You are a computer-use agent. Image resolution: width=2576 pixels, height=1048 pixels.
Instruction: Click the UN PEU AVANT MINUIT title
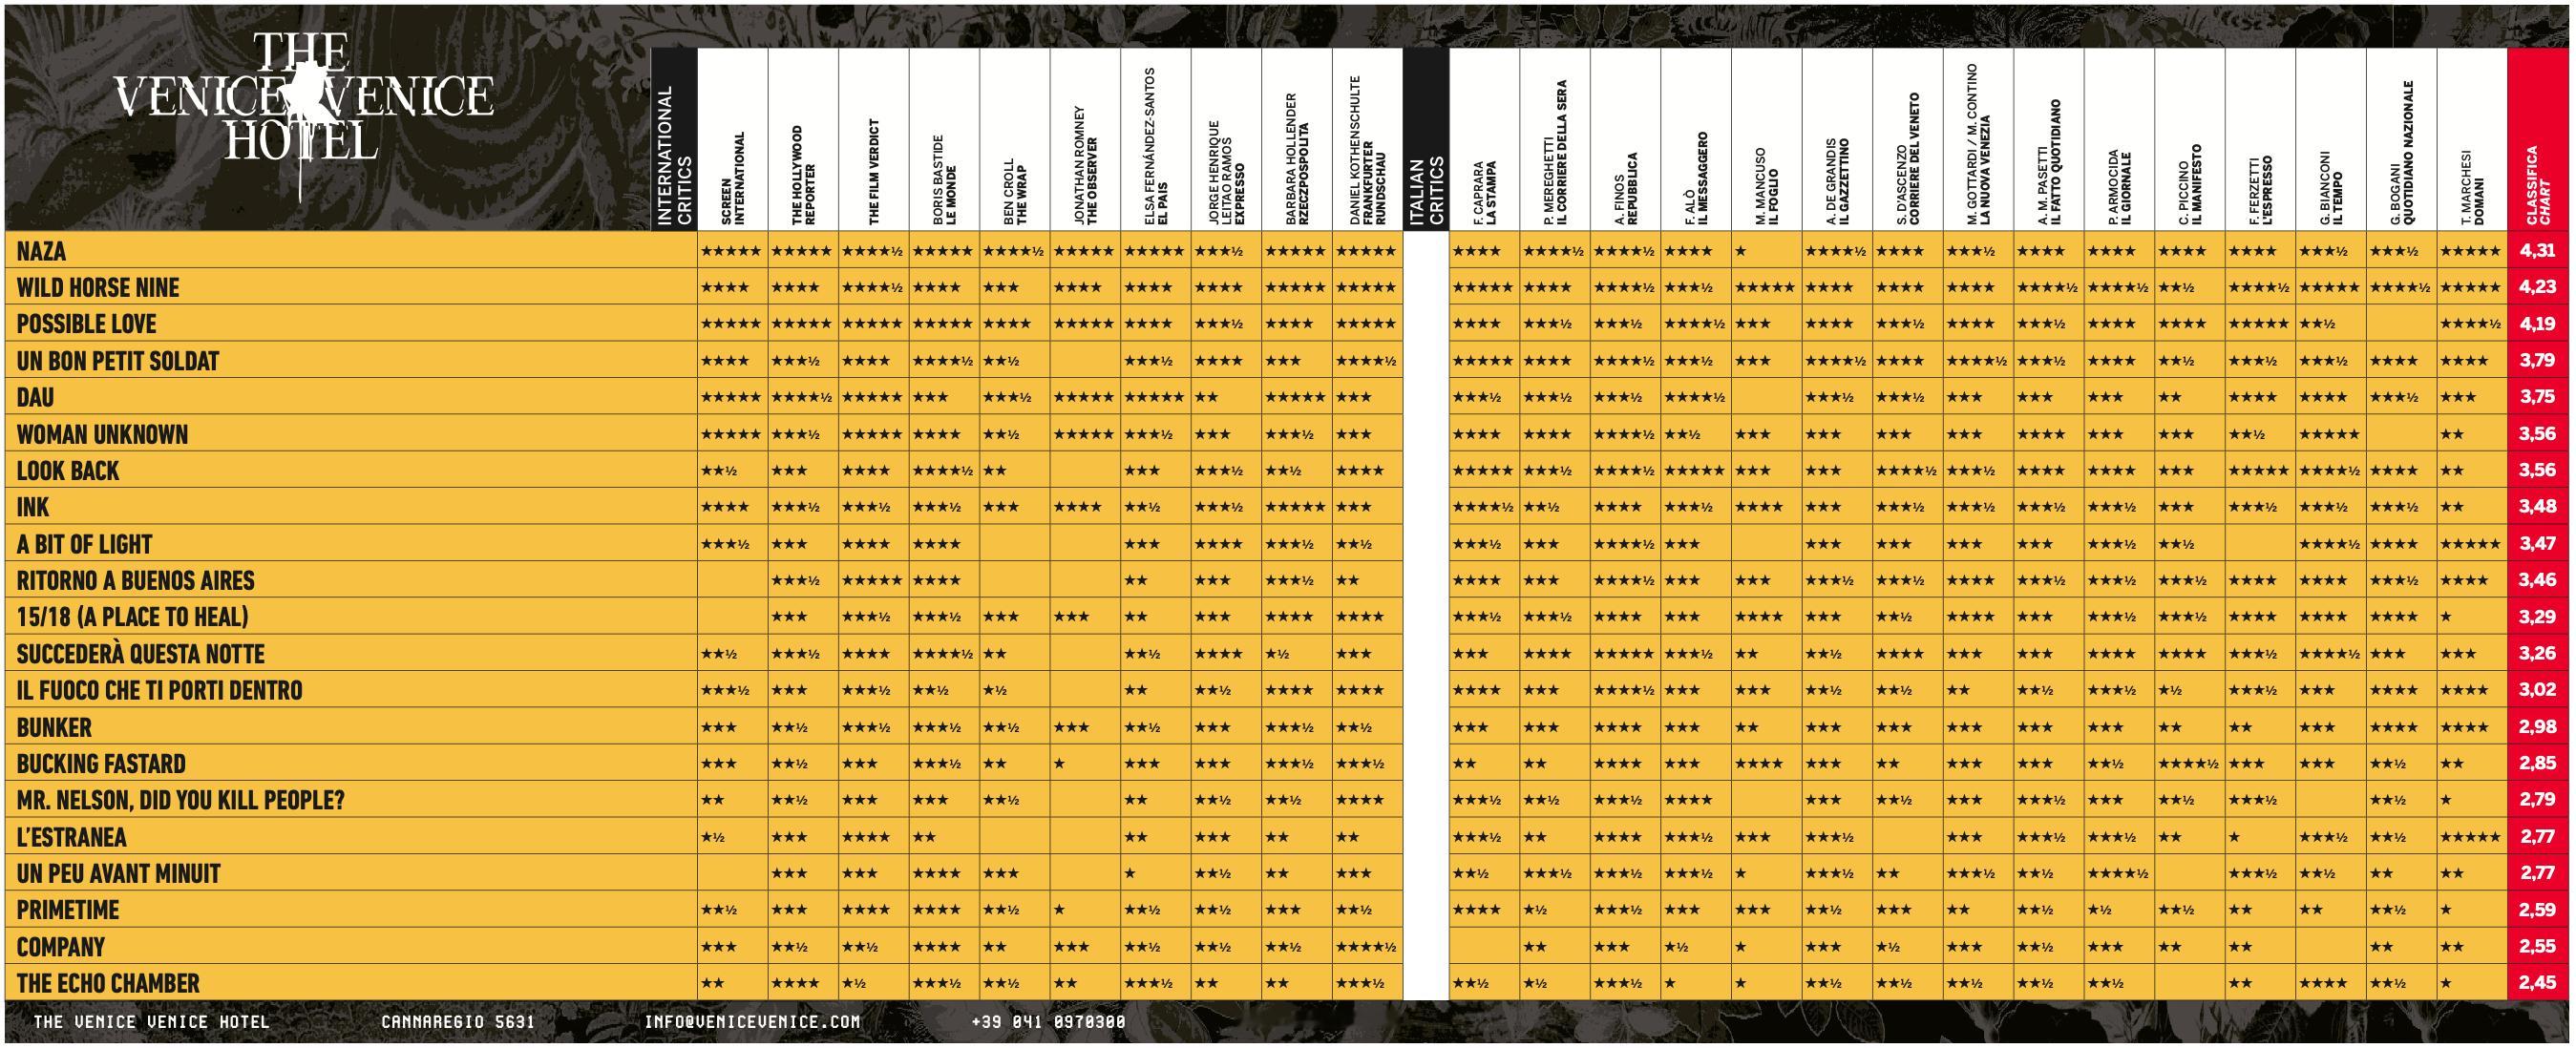pos(118,873)
